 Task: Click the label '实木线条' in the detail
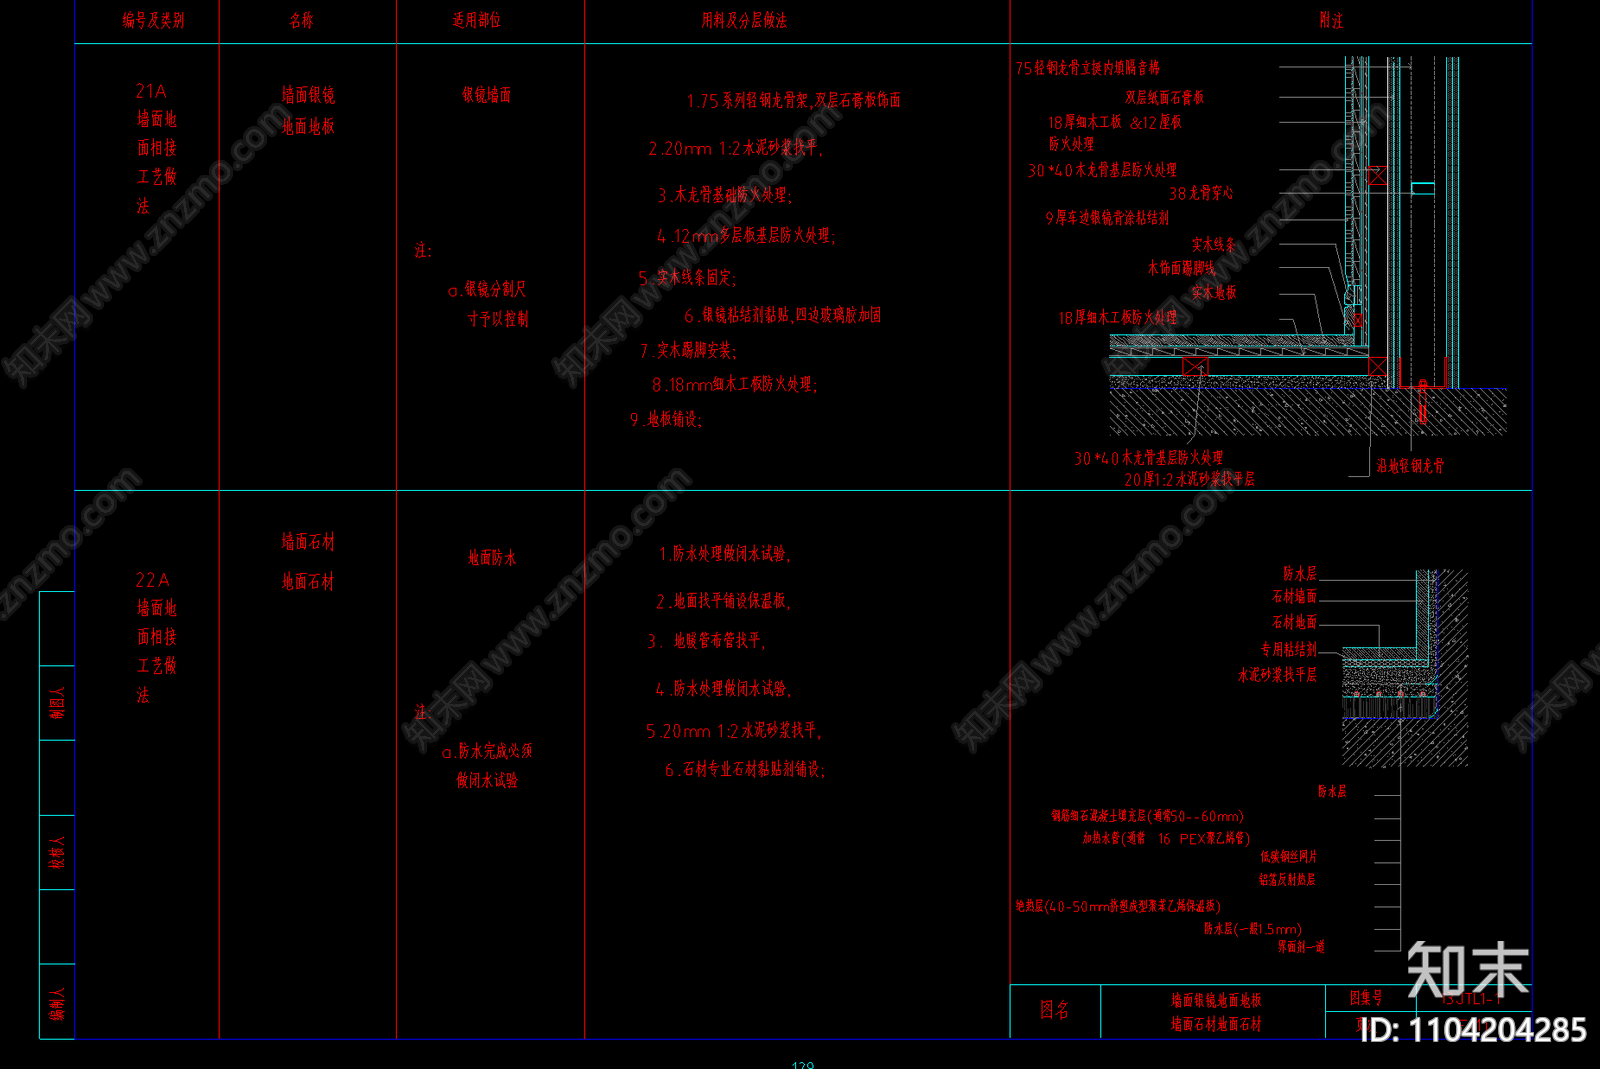[1213, 244]
